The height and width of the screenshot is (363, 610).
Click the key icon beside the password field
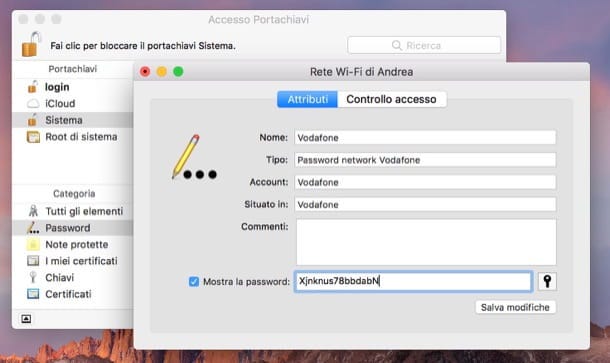pos(547,281)
